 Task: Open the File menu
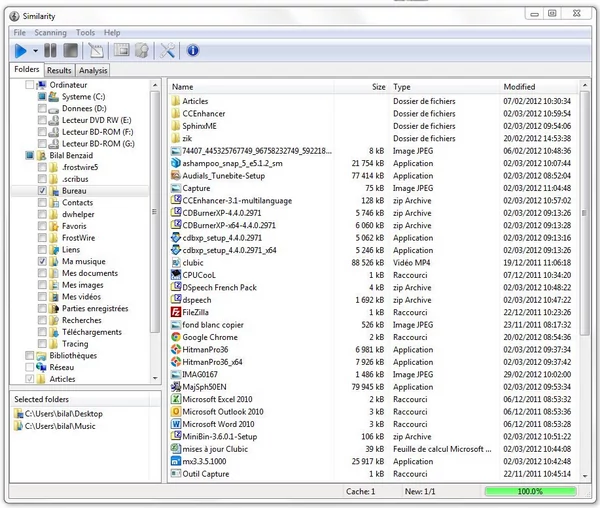[20, 33]
